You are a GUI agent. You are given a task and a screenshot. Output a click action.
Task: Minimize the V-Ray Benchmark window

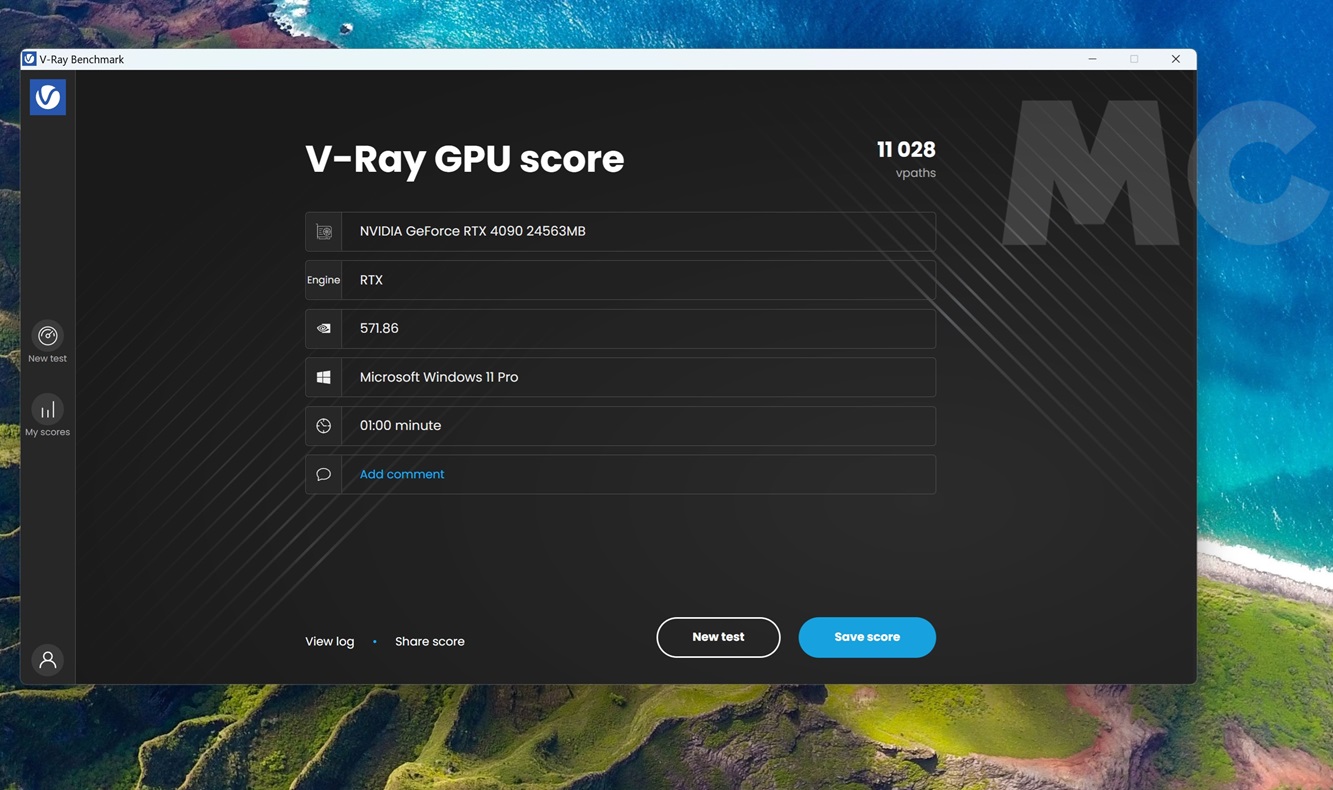pyautogui.click(x=1092, y=59)
